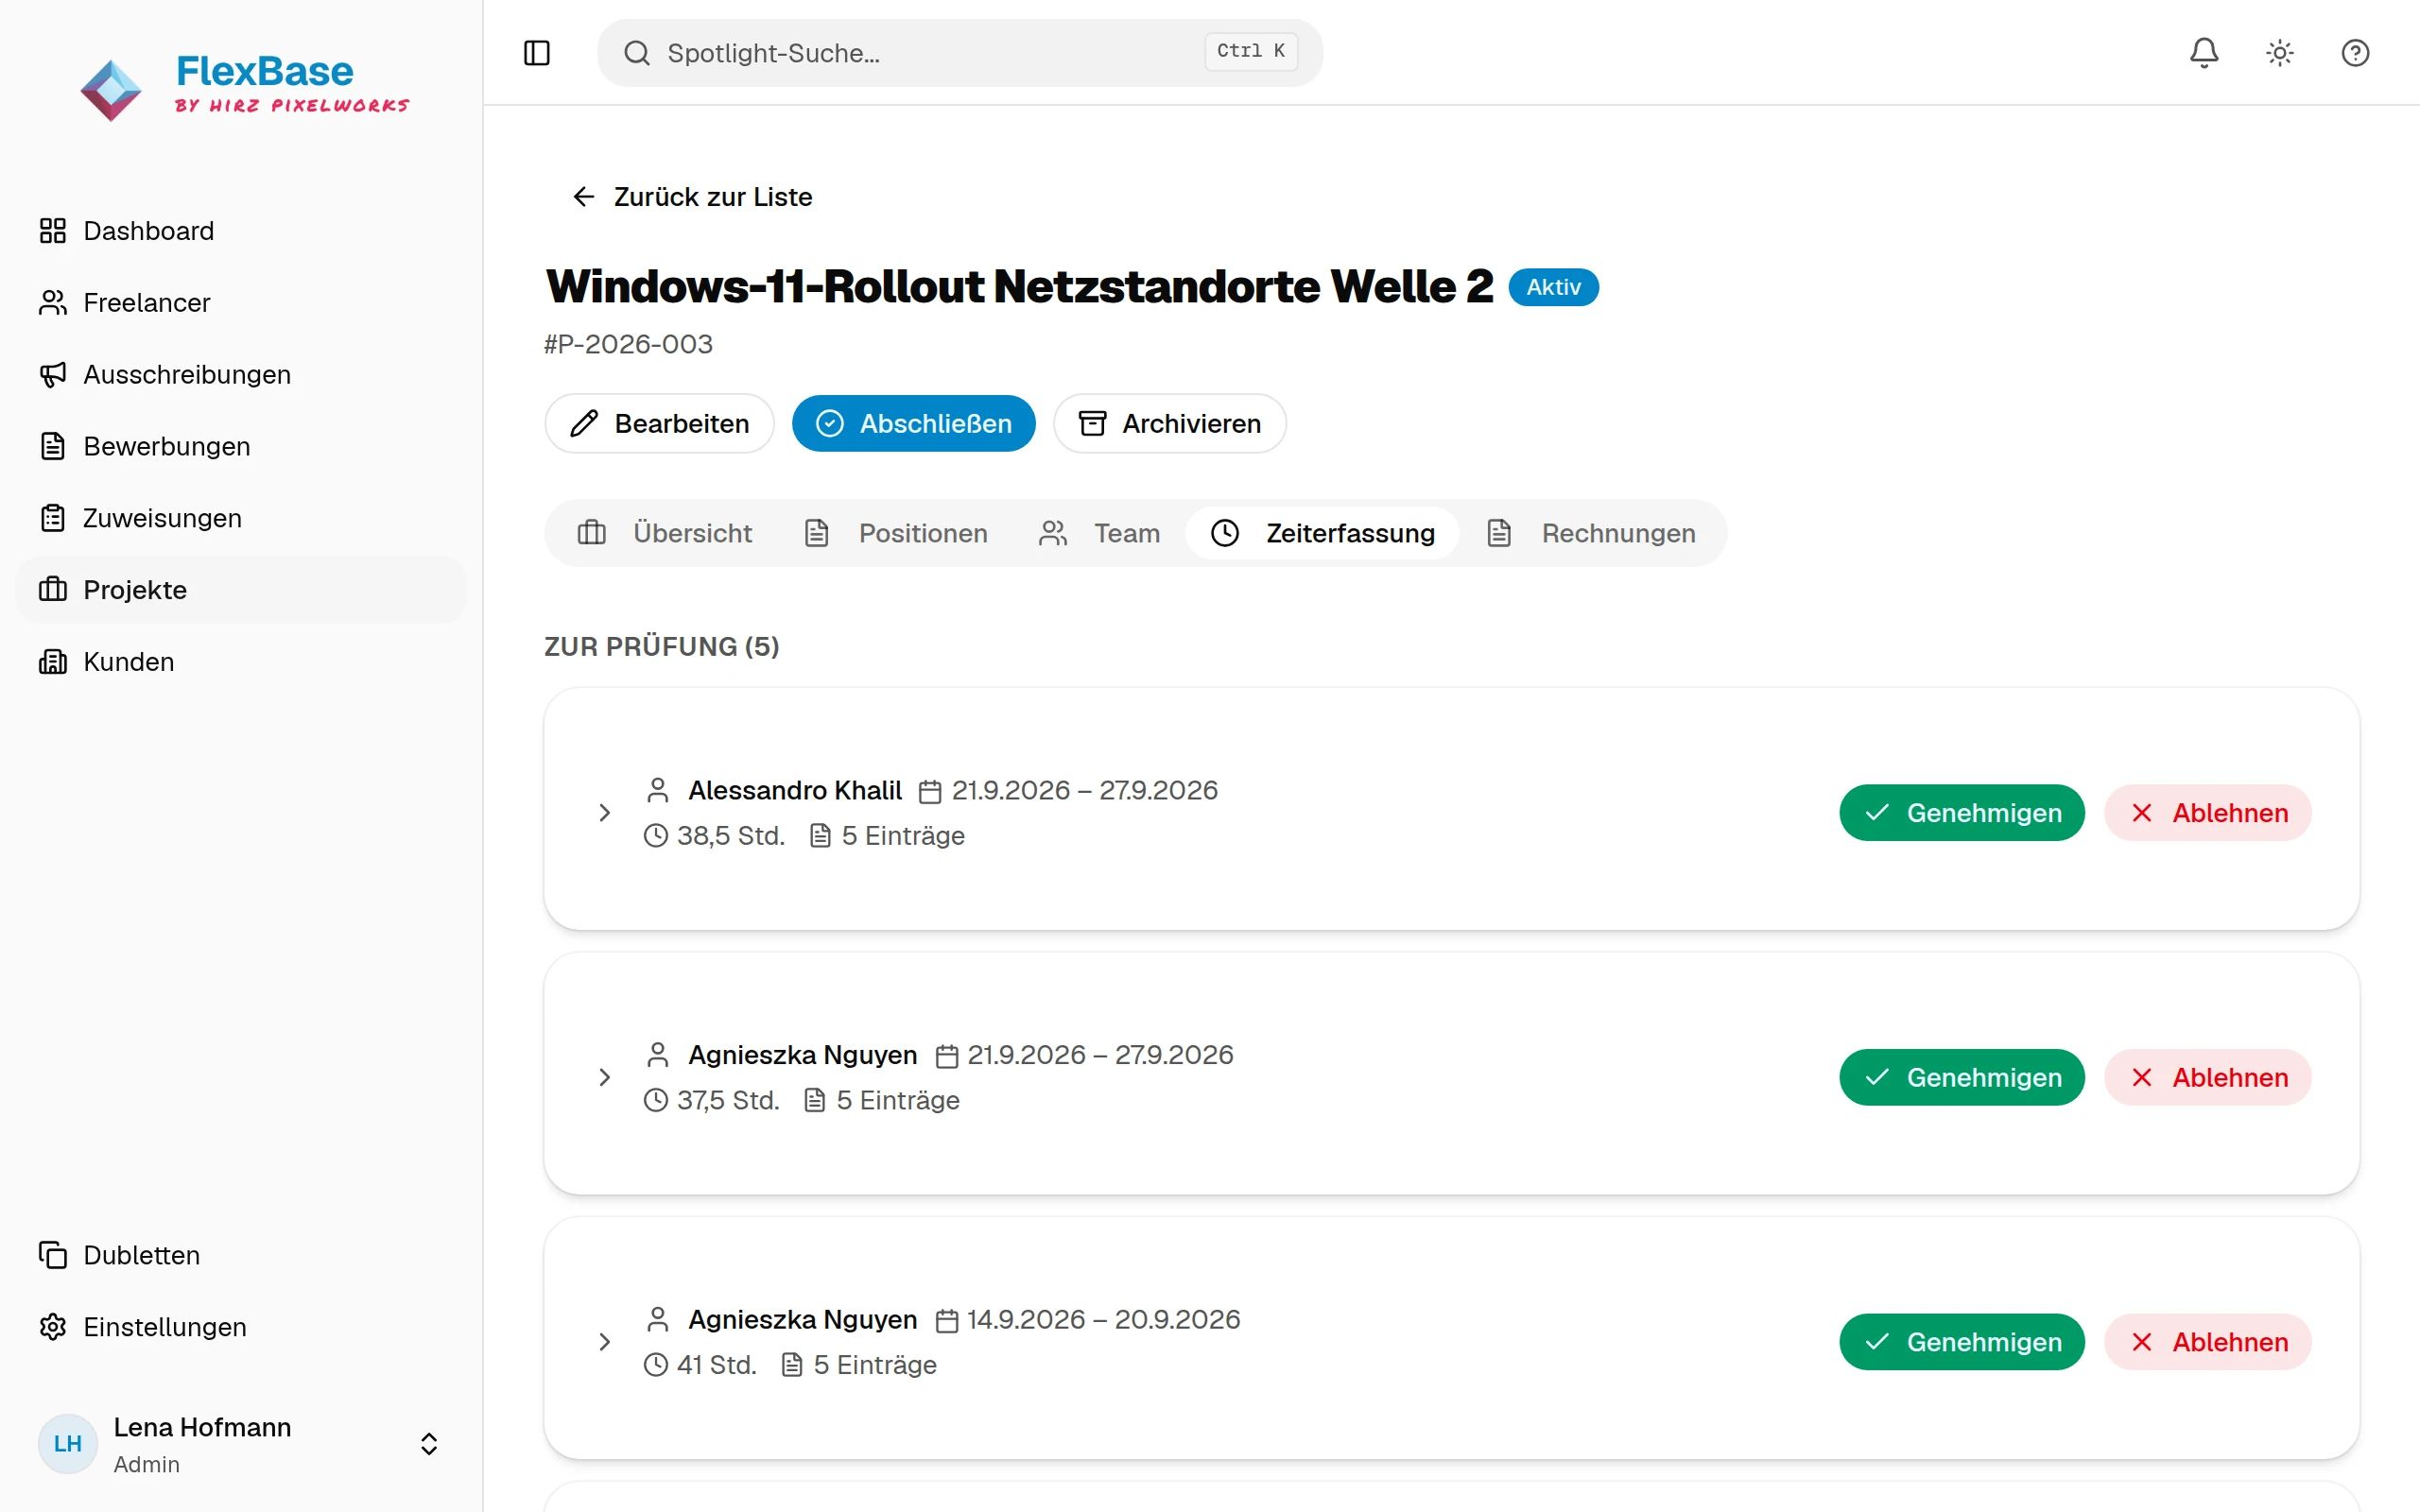Open Bewerbungen in the sidebar

[x=241, y=446]
